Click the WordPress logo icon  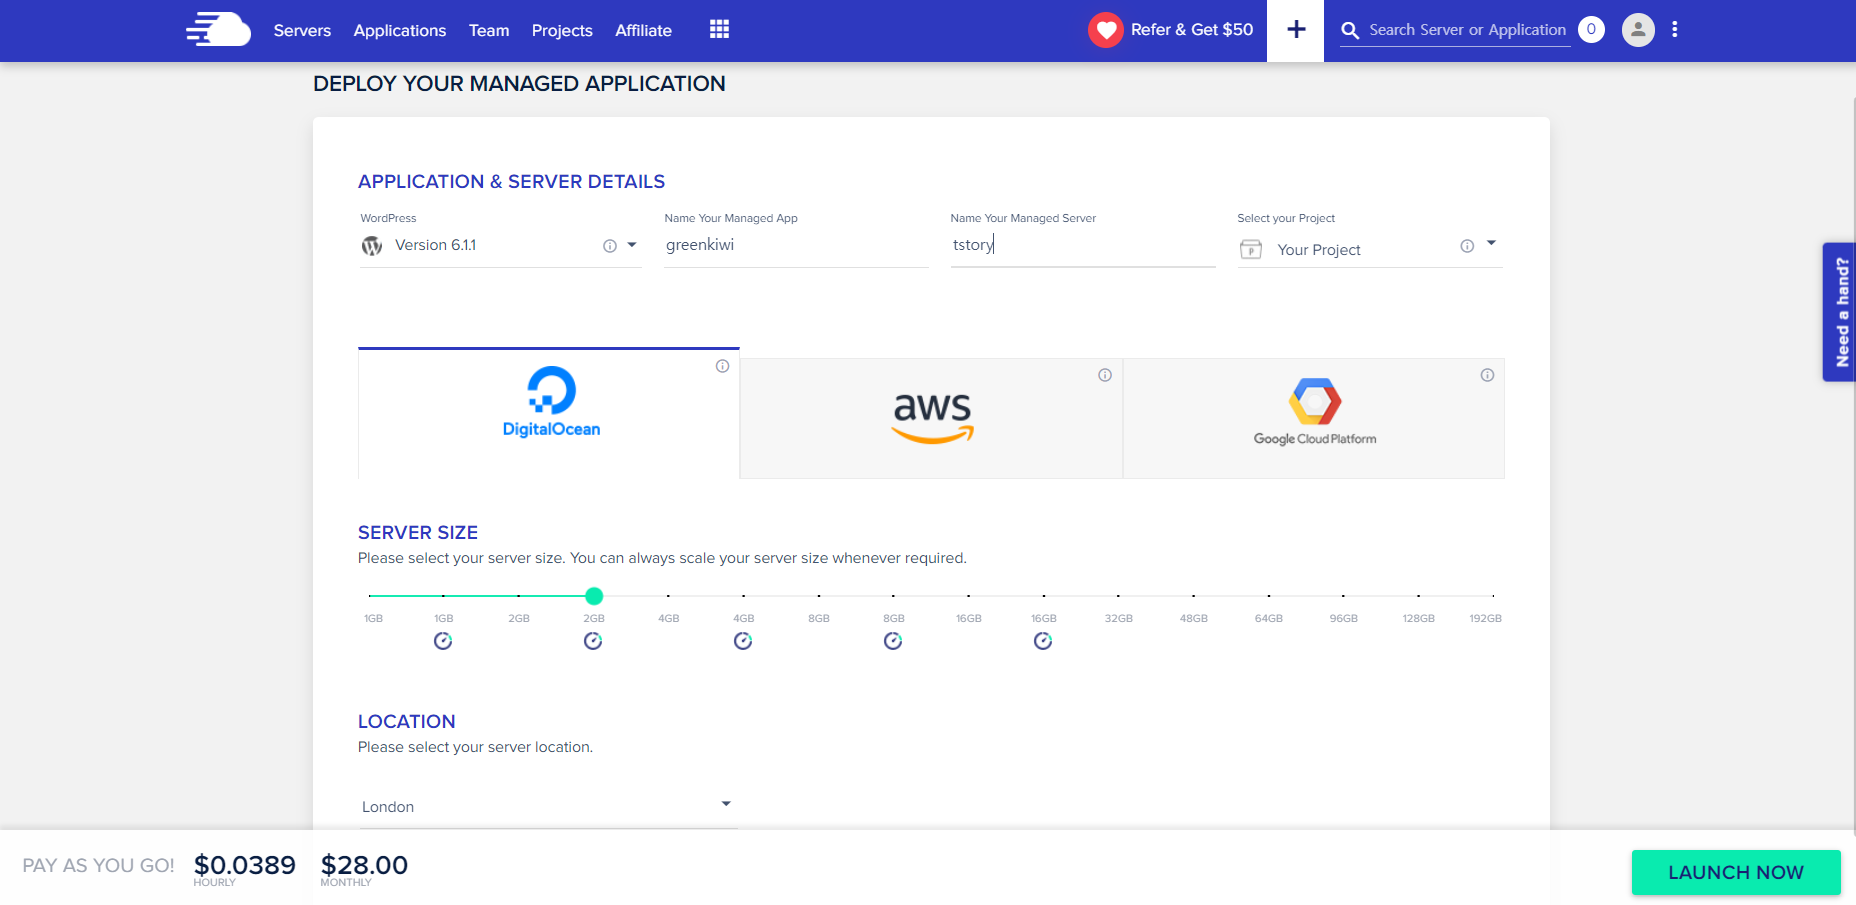pyautogui.click(x=372, y=246)
